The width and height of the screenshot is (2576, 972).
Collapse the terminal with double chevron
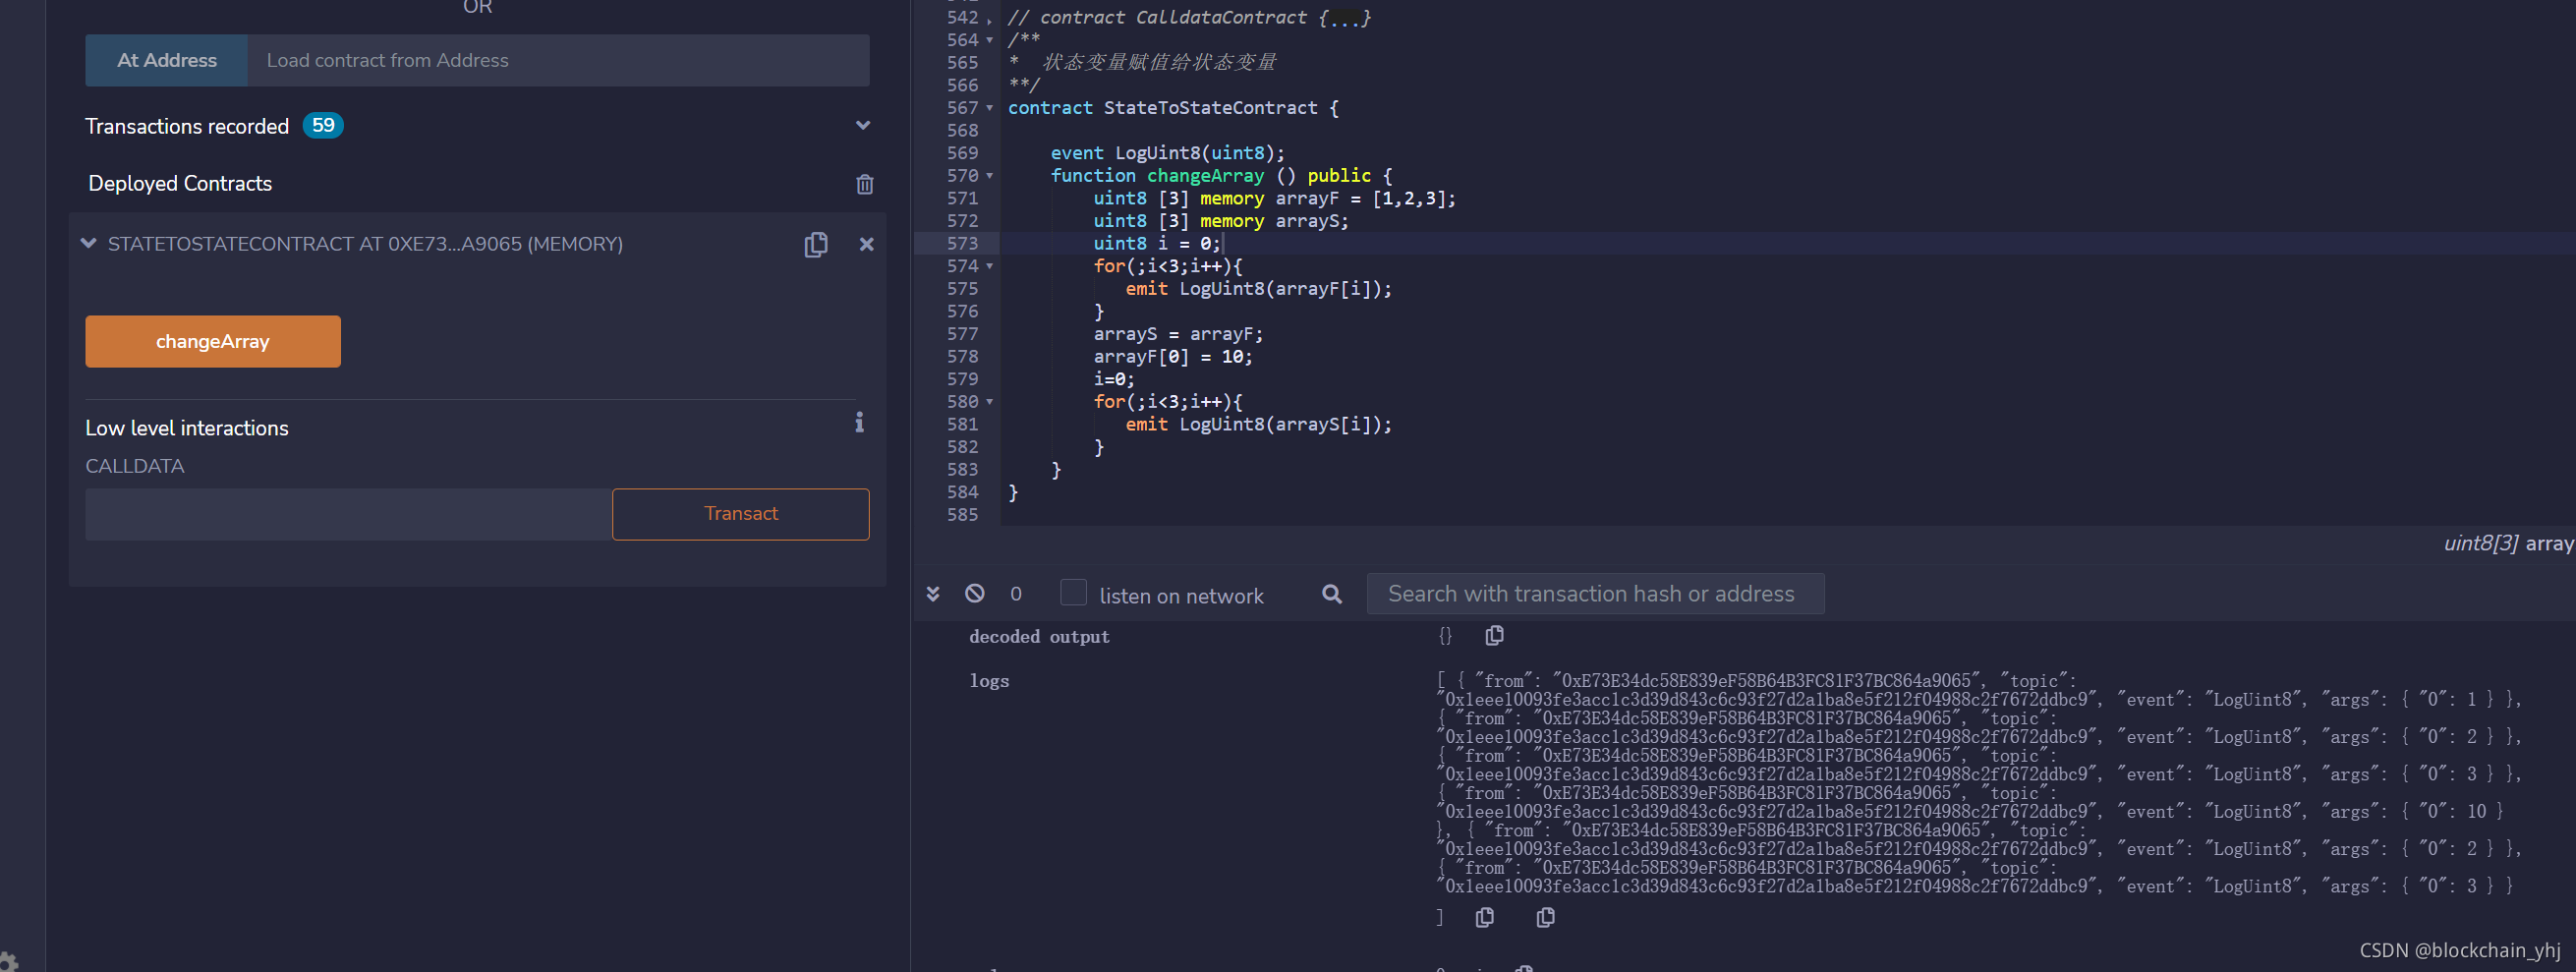pyautogui.click(x=933, y=594)
